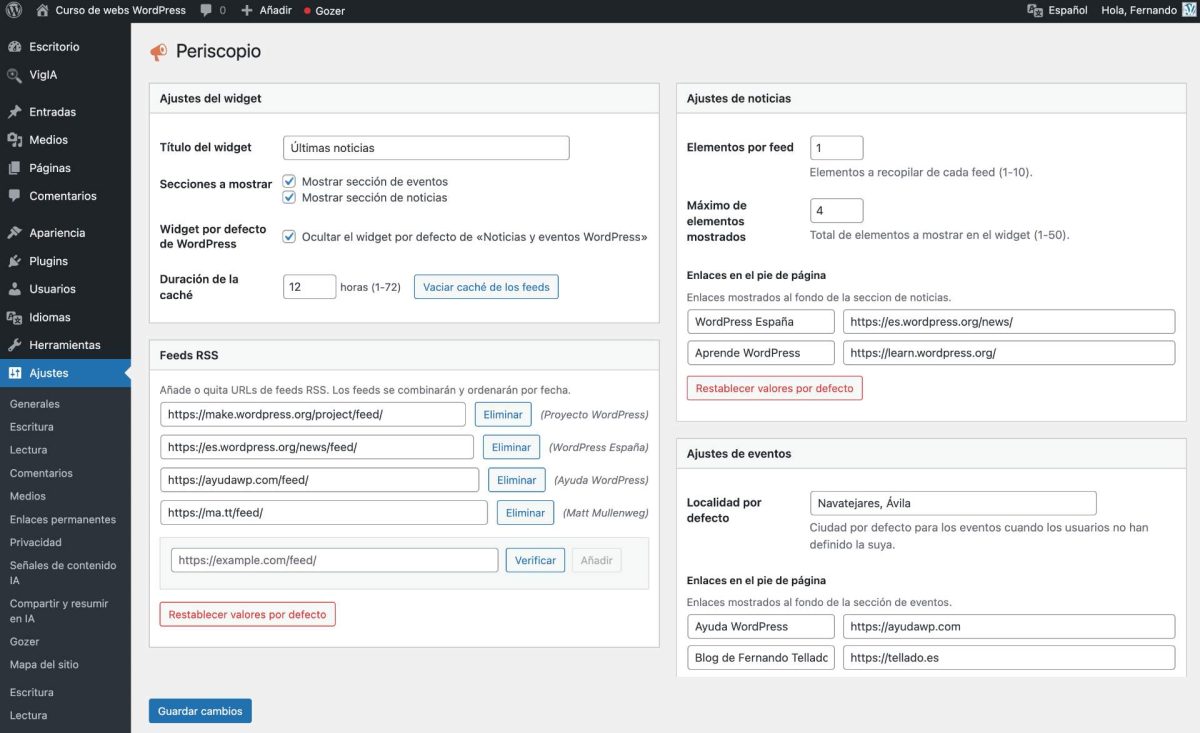Click the home icon beside Curso de webs WordPress
The height and width of the screenshot is (733, 1200).
point(42,10)
